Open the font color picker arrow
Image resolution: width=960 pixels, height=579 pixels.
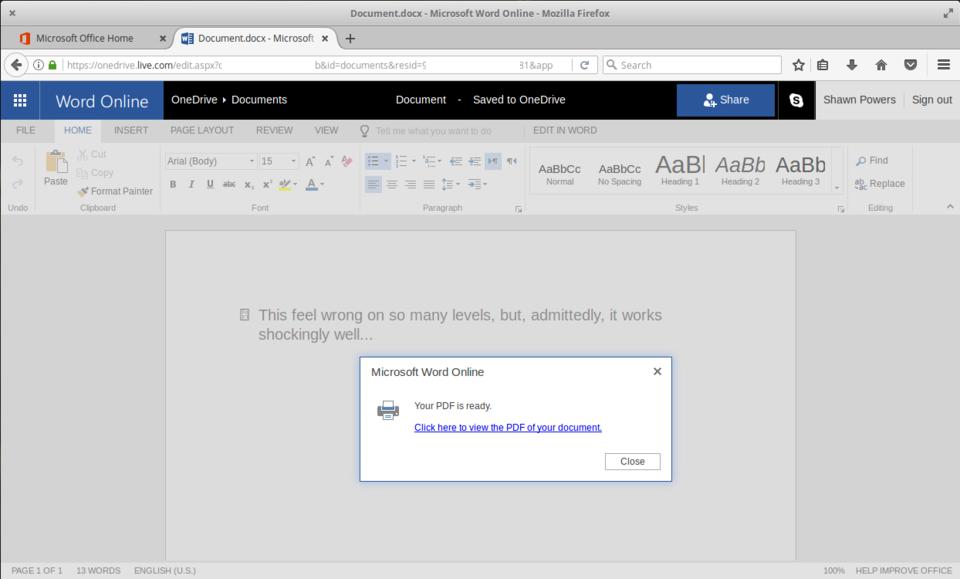[x=324, y=184]
